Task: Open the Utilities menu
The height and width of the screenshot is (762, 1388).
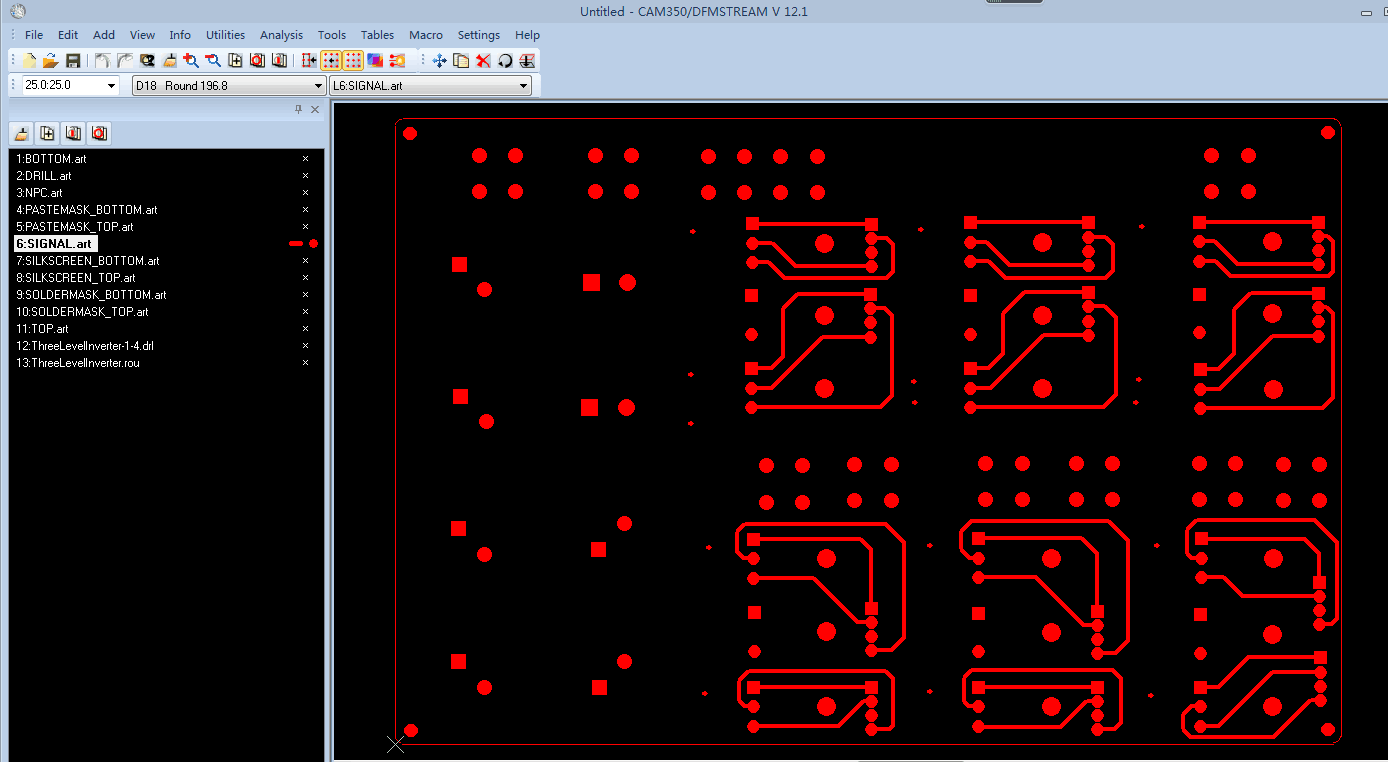Action: click(225, 35)
